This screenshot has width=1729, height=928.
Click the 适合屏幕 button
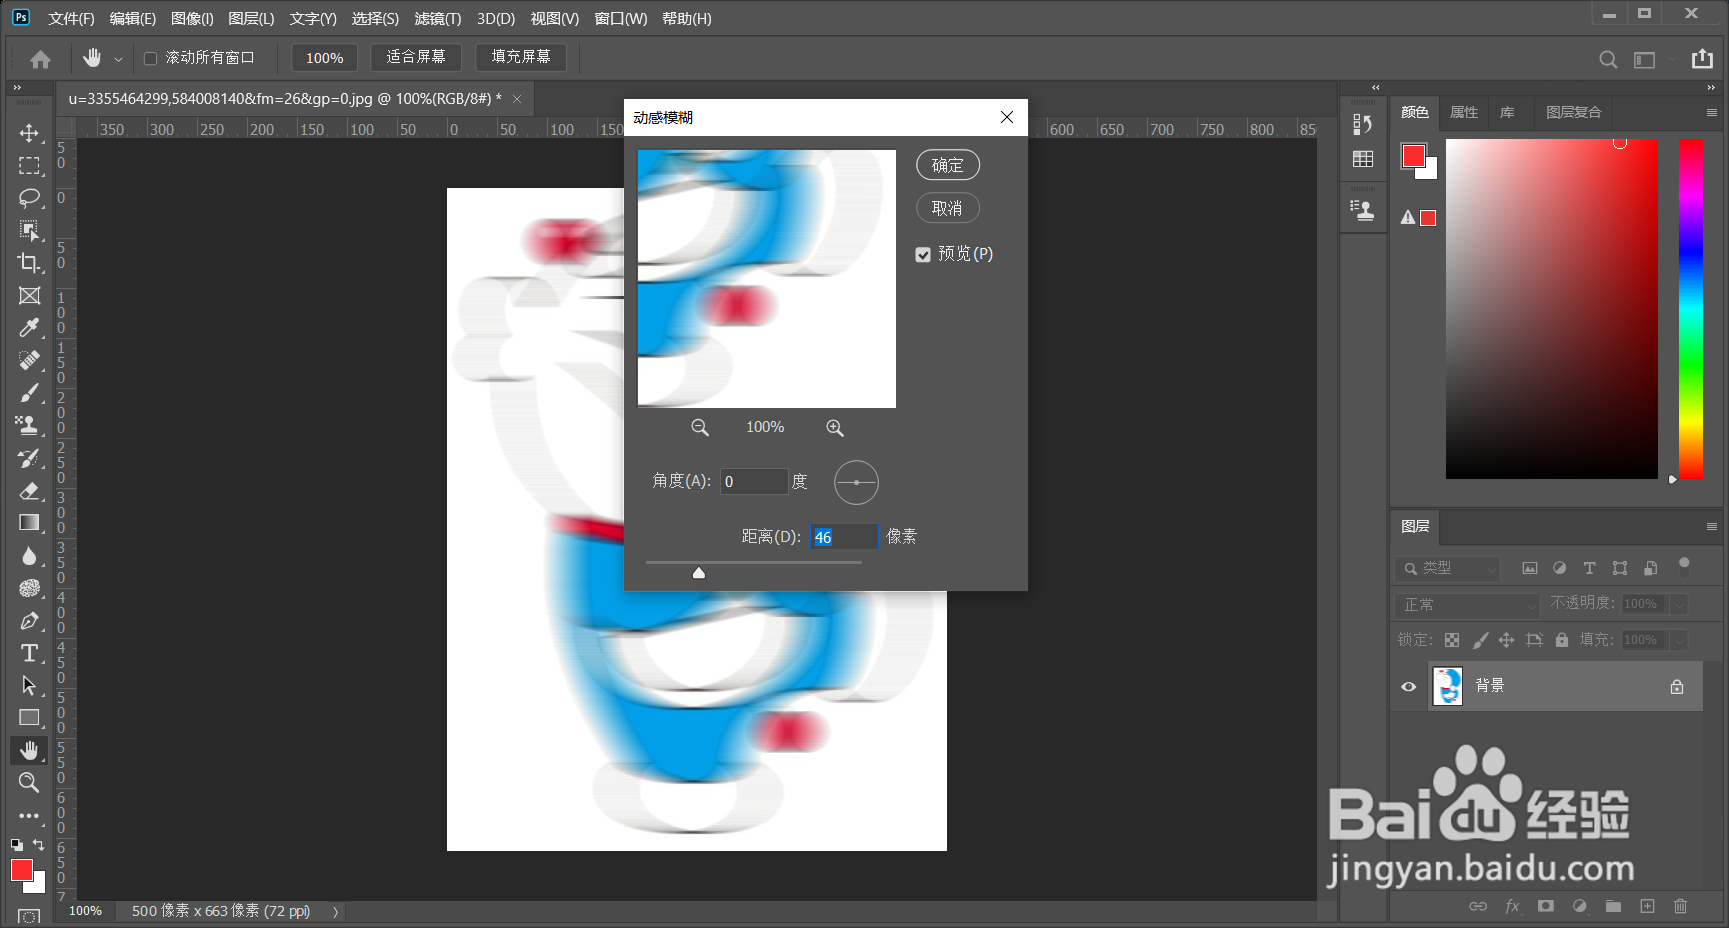coord(416,57)
